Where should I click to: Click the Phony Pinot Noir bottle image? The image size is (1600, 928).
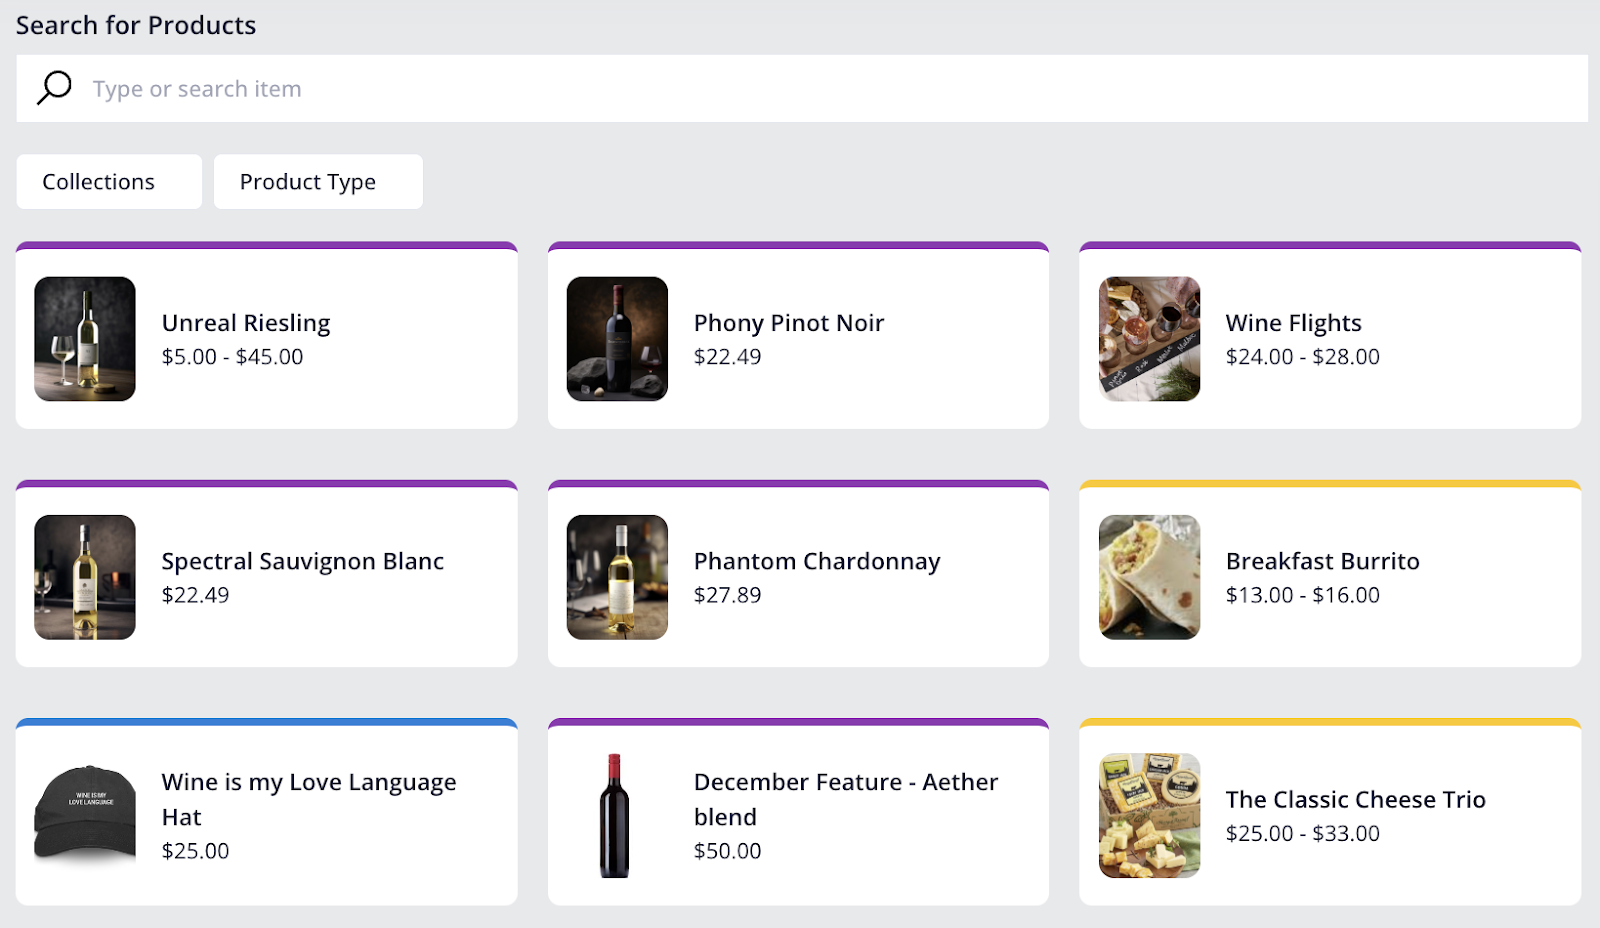[x=617, y=339]
